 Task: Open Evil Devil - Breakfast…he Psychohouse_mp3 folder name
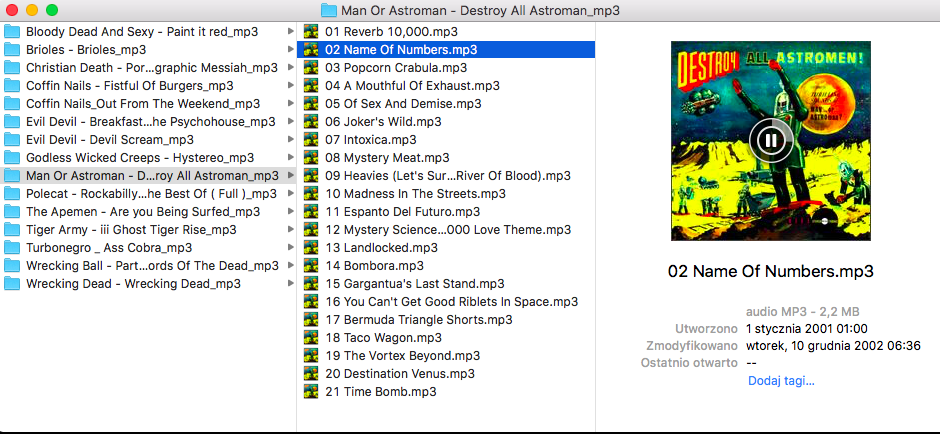tap(150, 122)
